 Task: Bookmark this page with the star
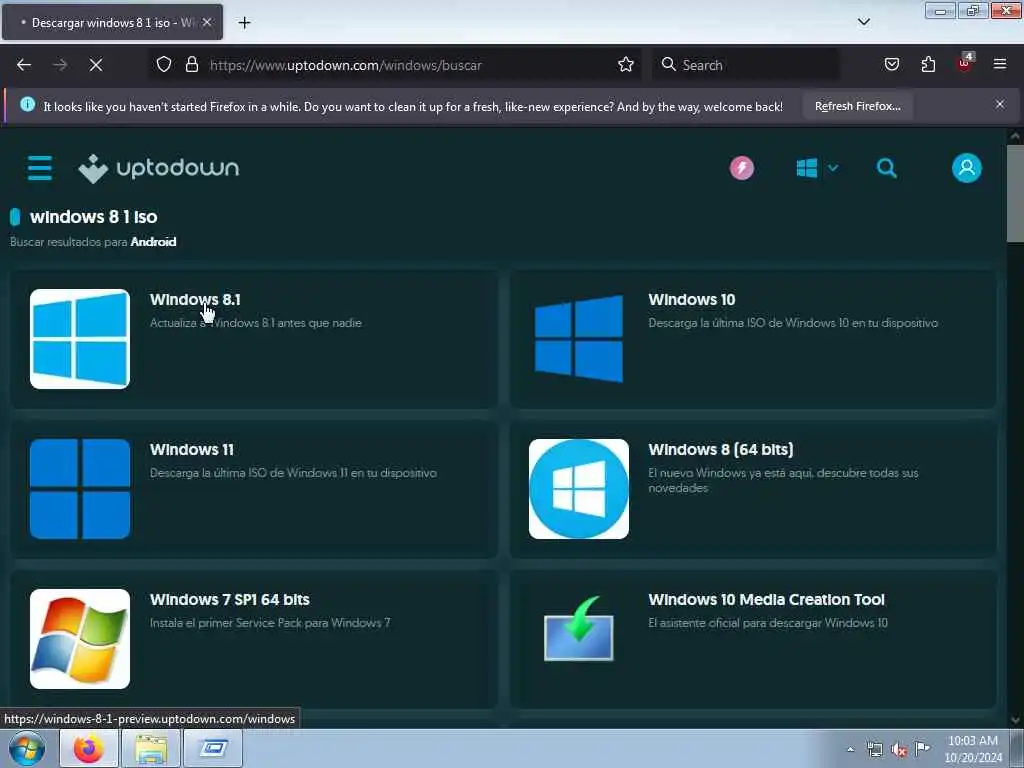[626, 64]
